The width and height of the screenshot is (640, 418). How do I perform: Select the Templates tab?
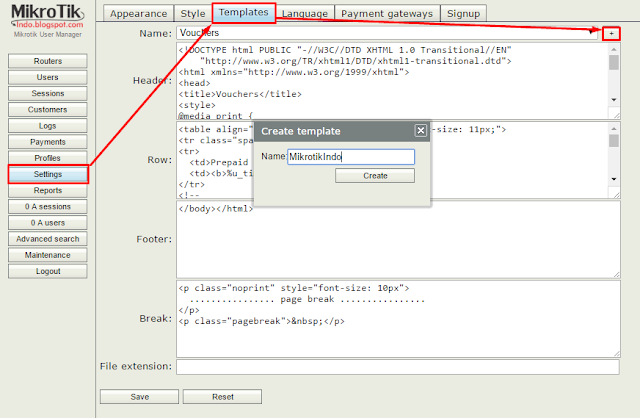tap(244, 13)
